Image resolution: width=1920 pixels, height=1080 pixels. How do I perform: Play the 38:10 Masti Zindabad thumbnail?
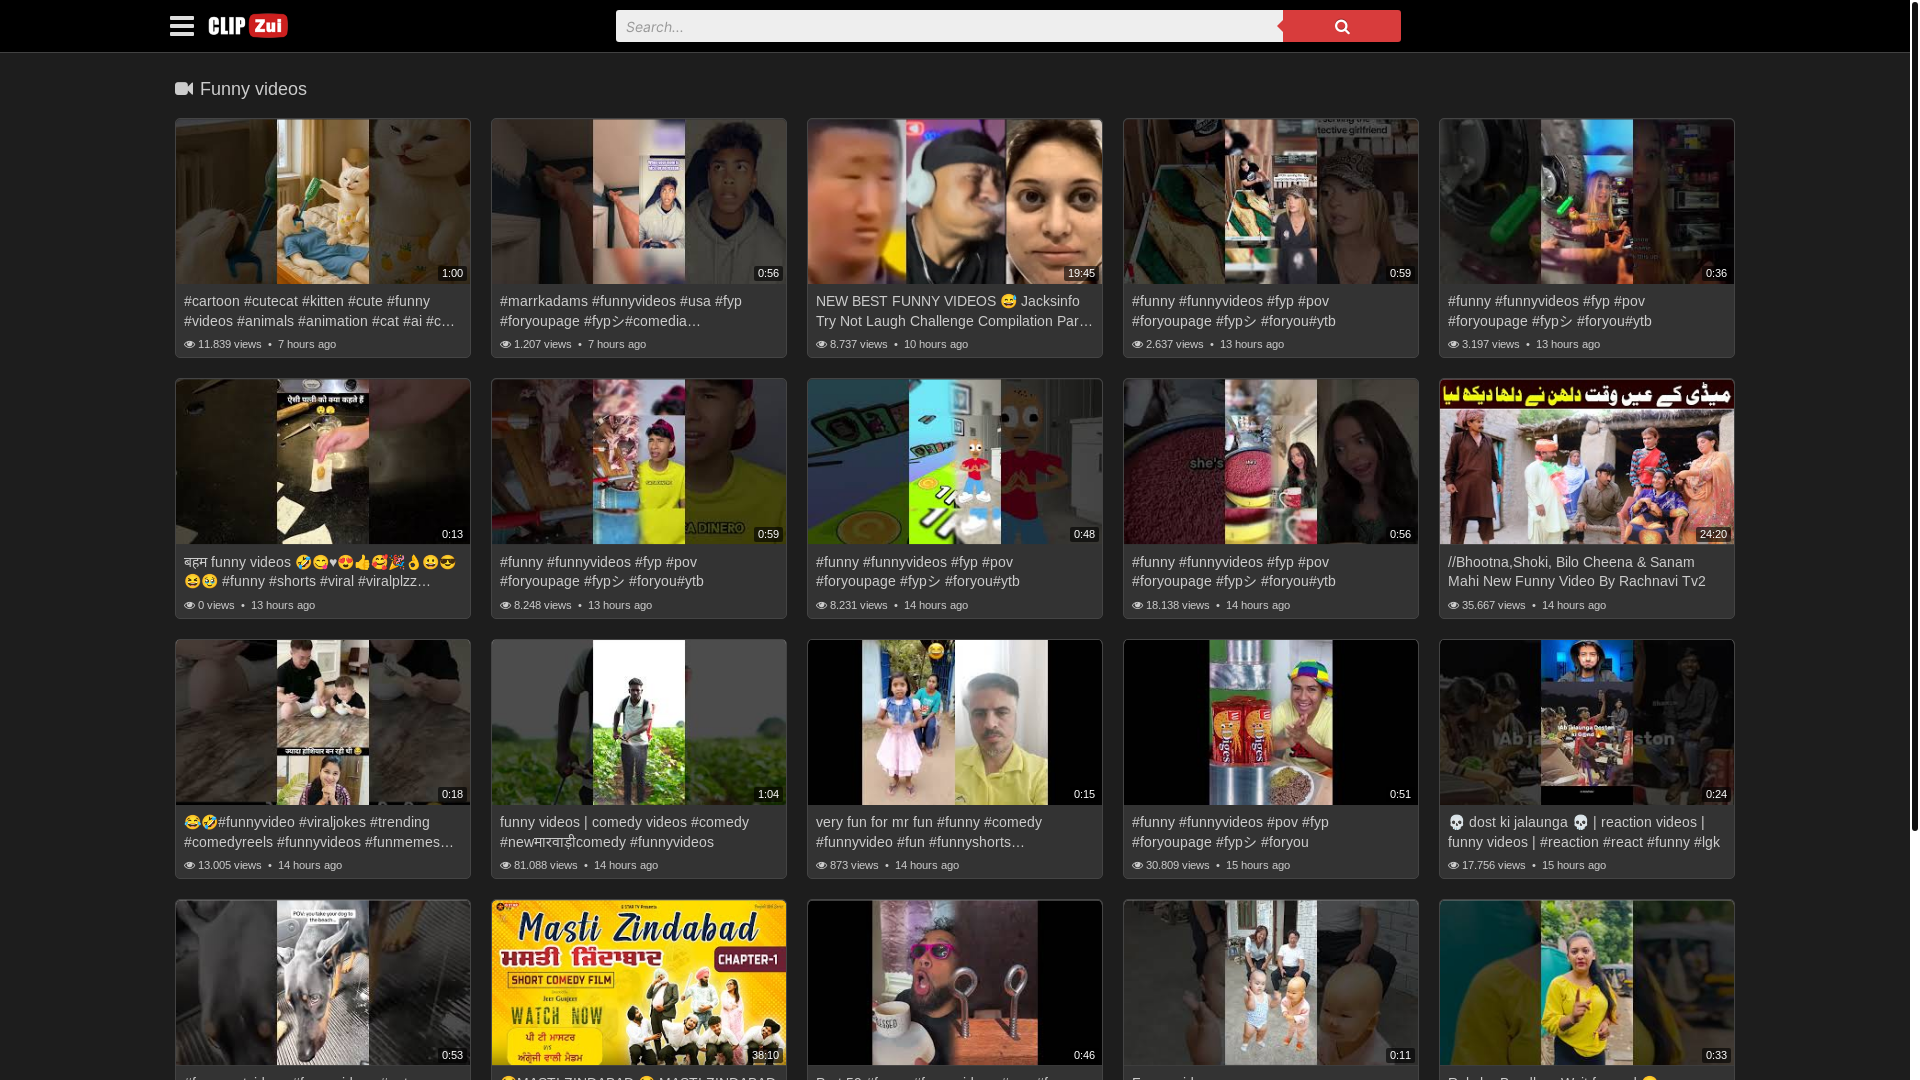pyautogui.click(x=639, y=983)
